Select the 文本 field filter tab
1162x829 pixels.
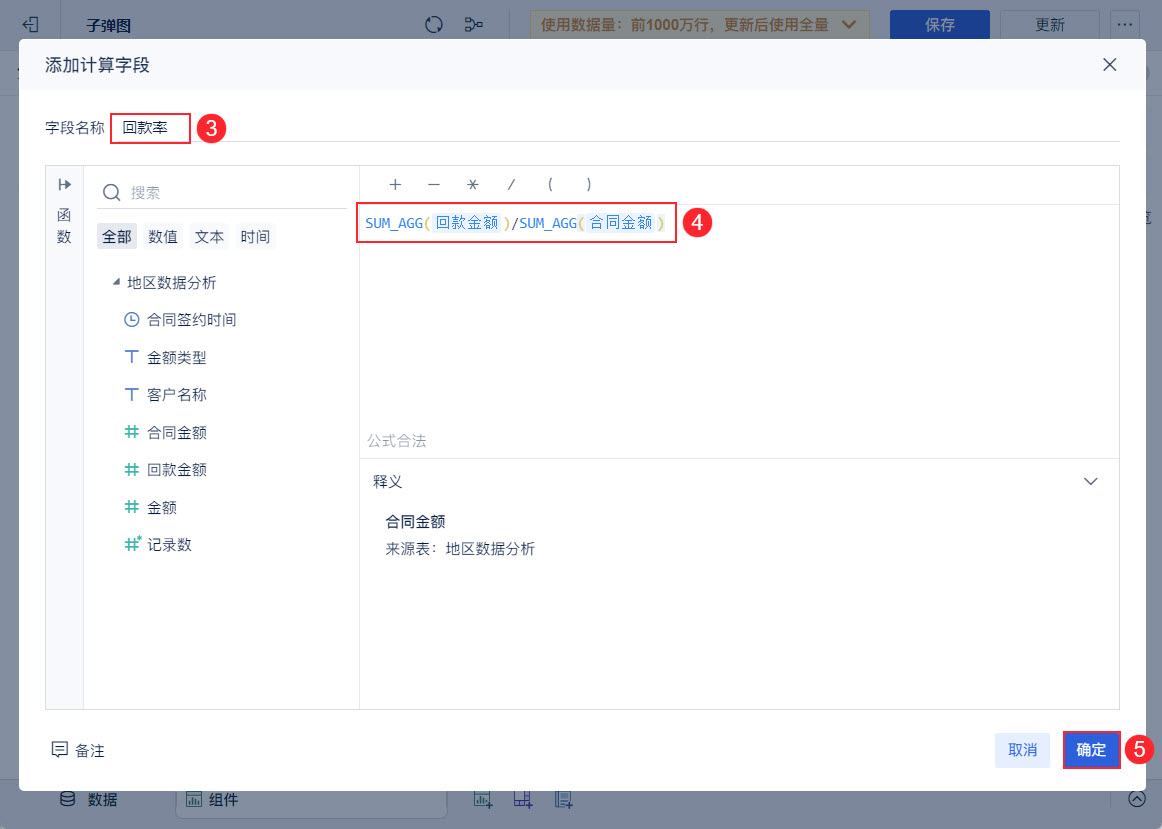click(x=209, y=237)
